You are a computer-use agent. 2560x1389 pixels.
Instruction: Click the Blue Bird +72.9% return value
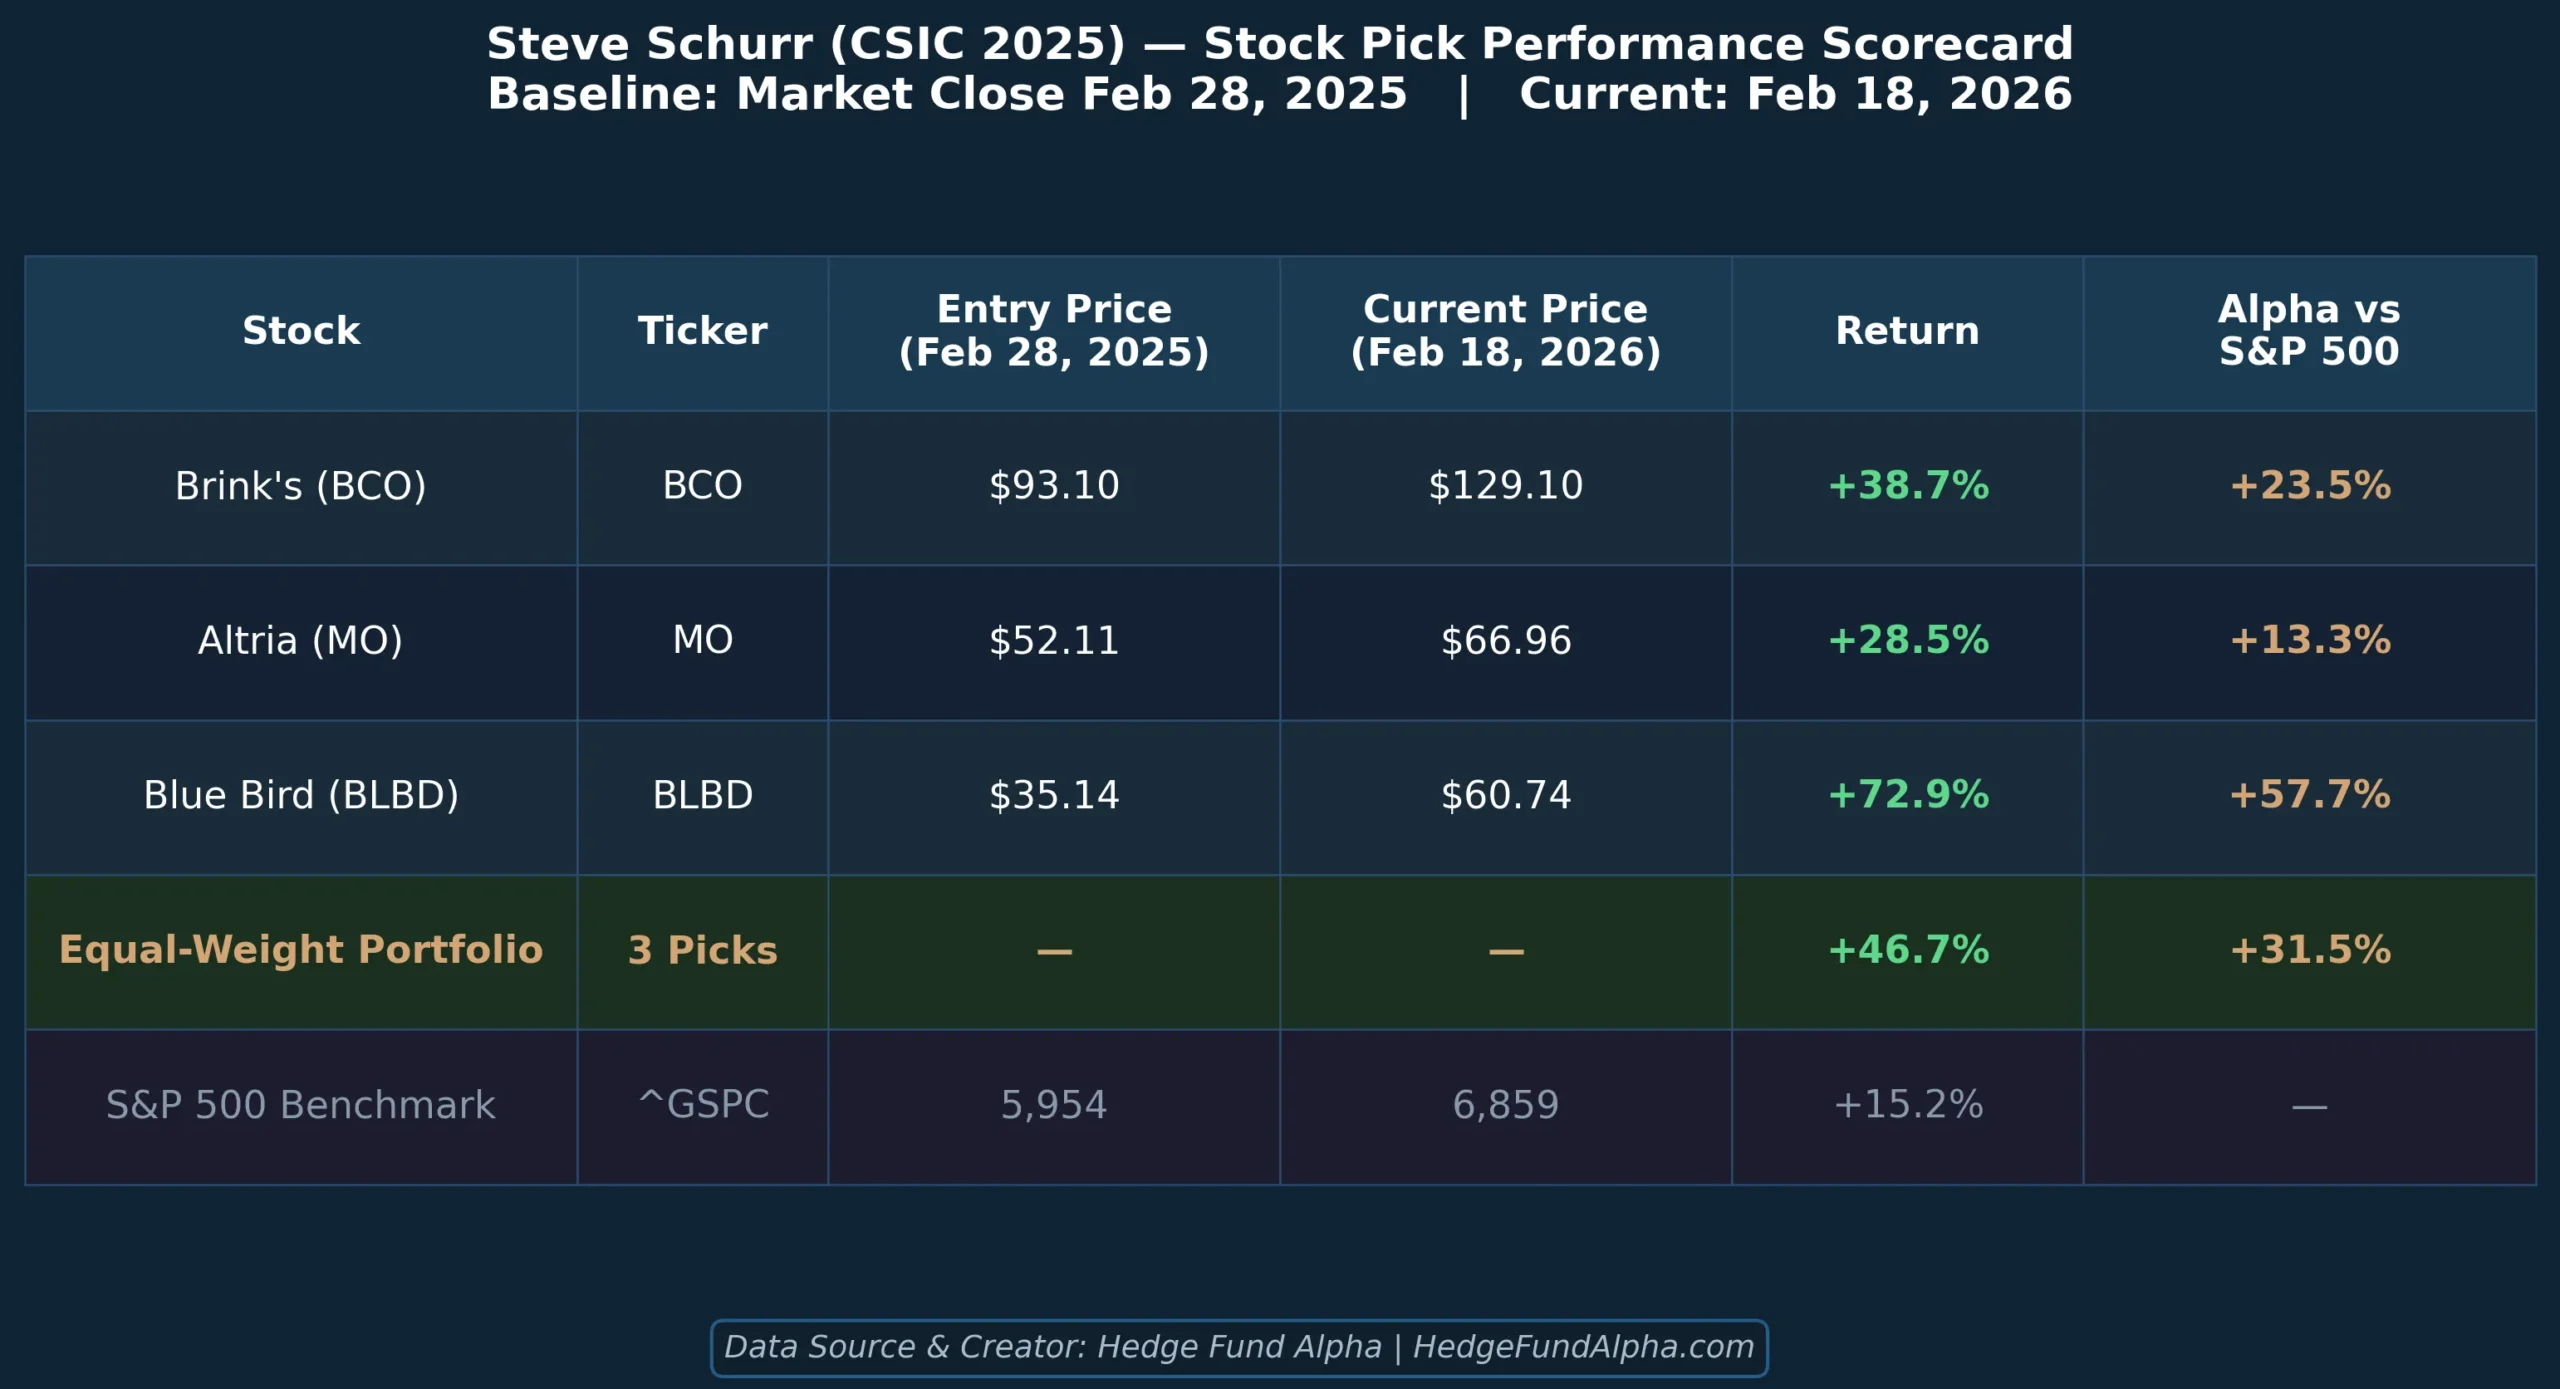point(1908,795)
